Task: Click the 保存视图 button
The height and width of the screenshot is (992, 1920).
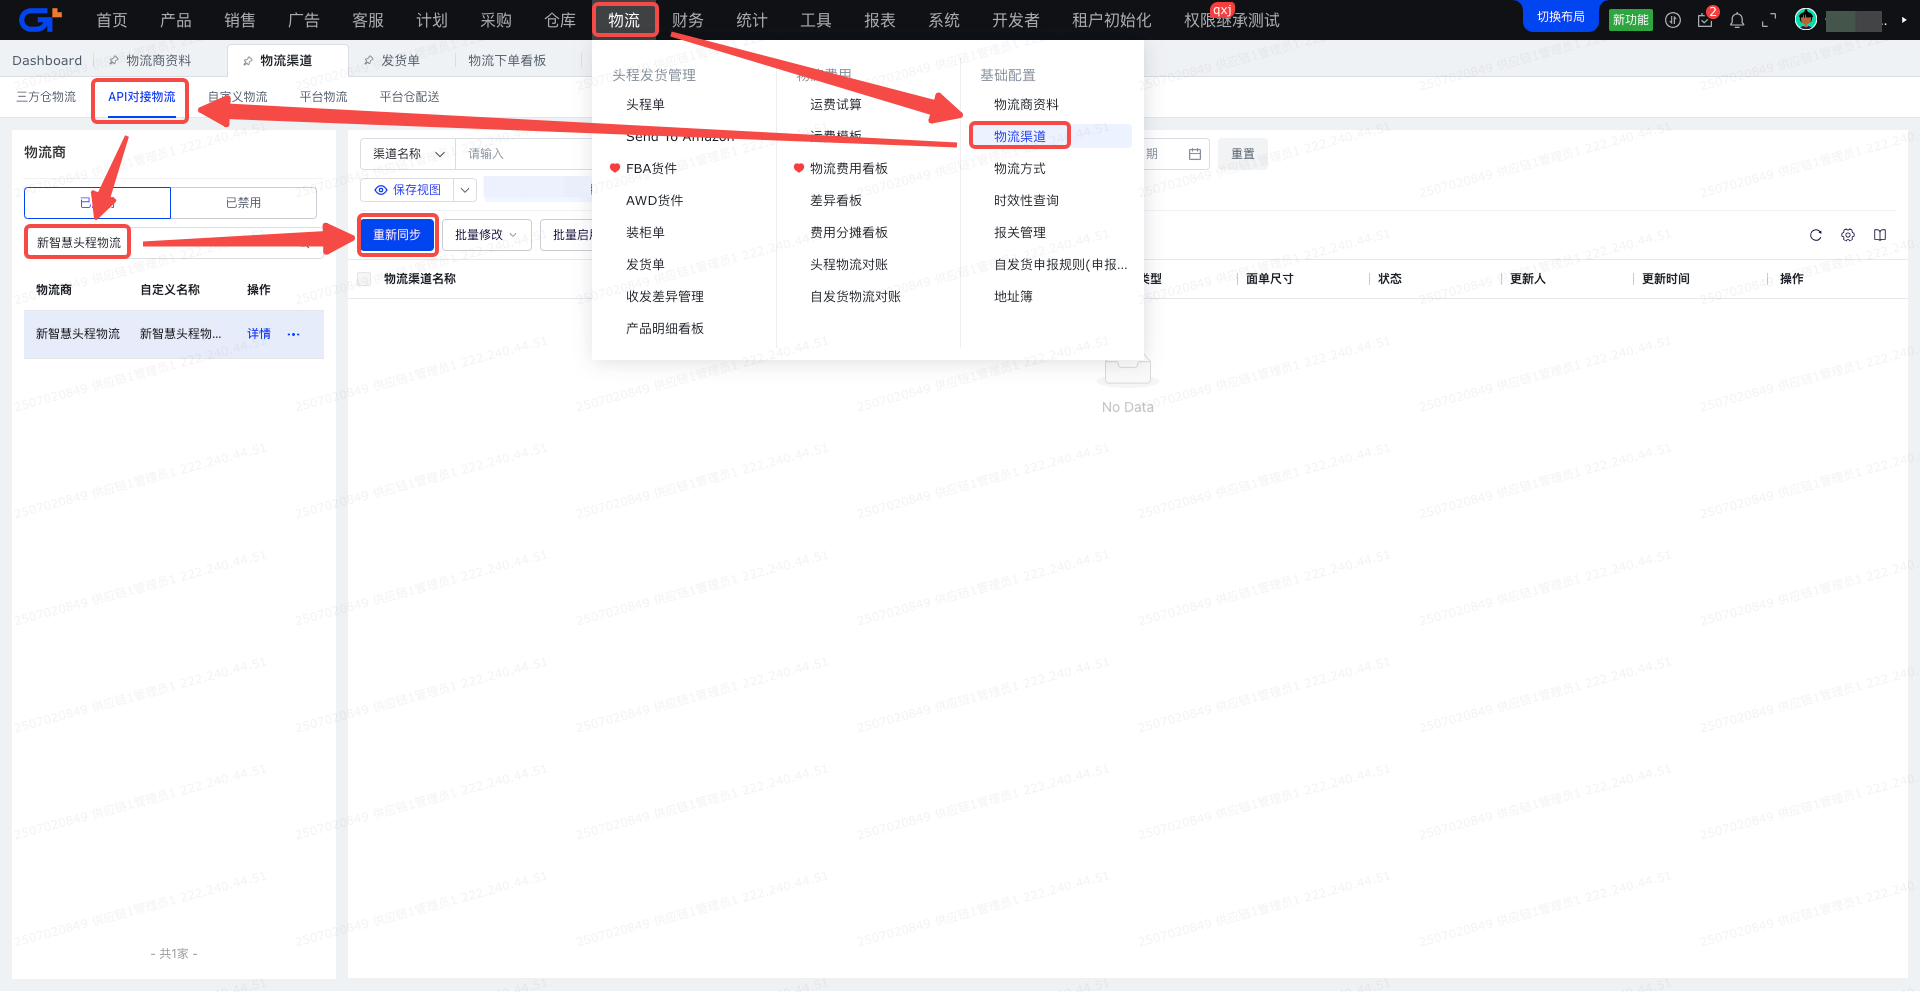Action: (408, 190)
